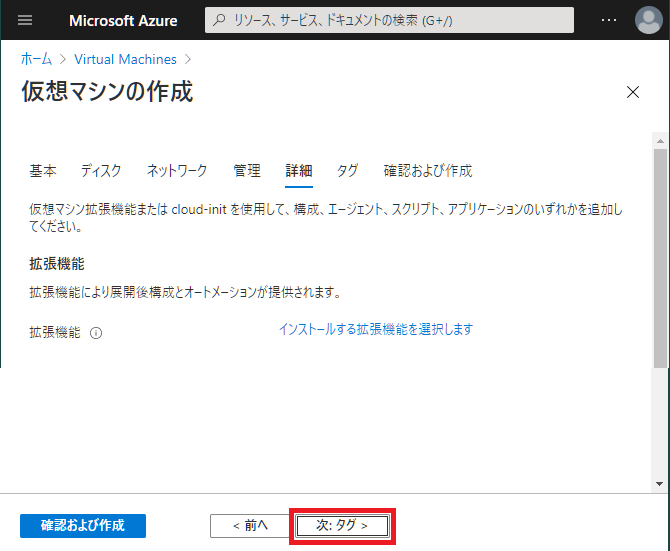Click the info icon beside 拡張機能
The image size is (670, 551).
(96, 333)
